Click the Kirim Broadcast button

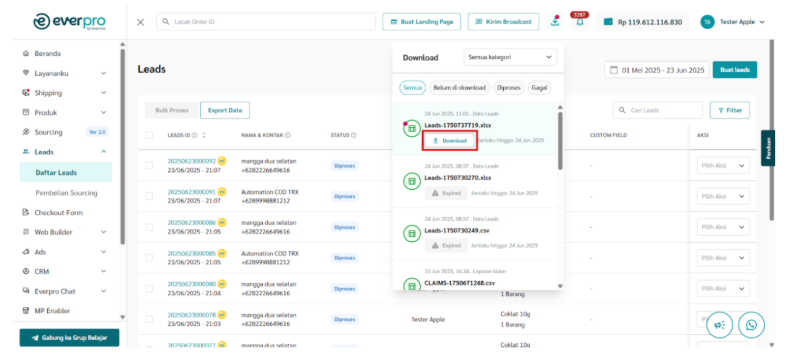click(504, 22)
